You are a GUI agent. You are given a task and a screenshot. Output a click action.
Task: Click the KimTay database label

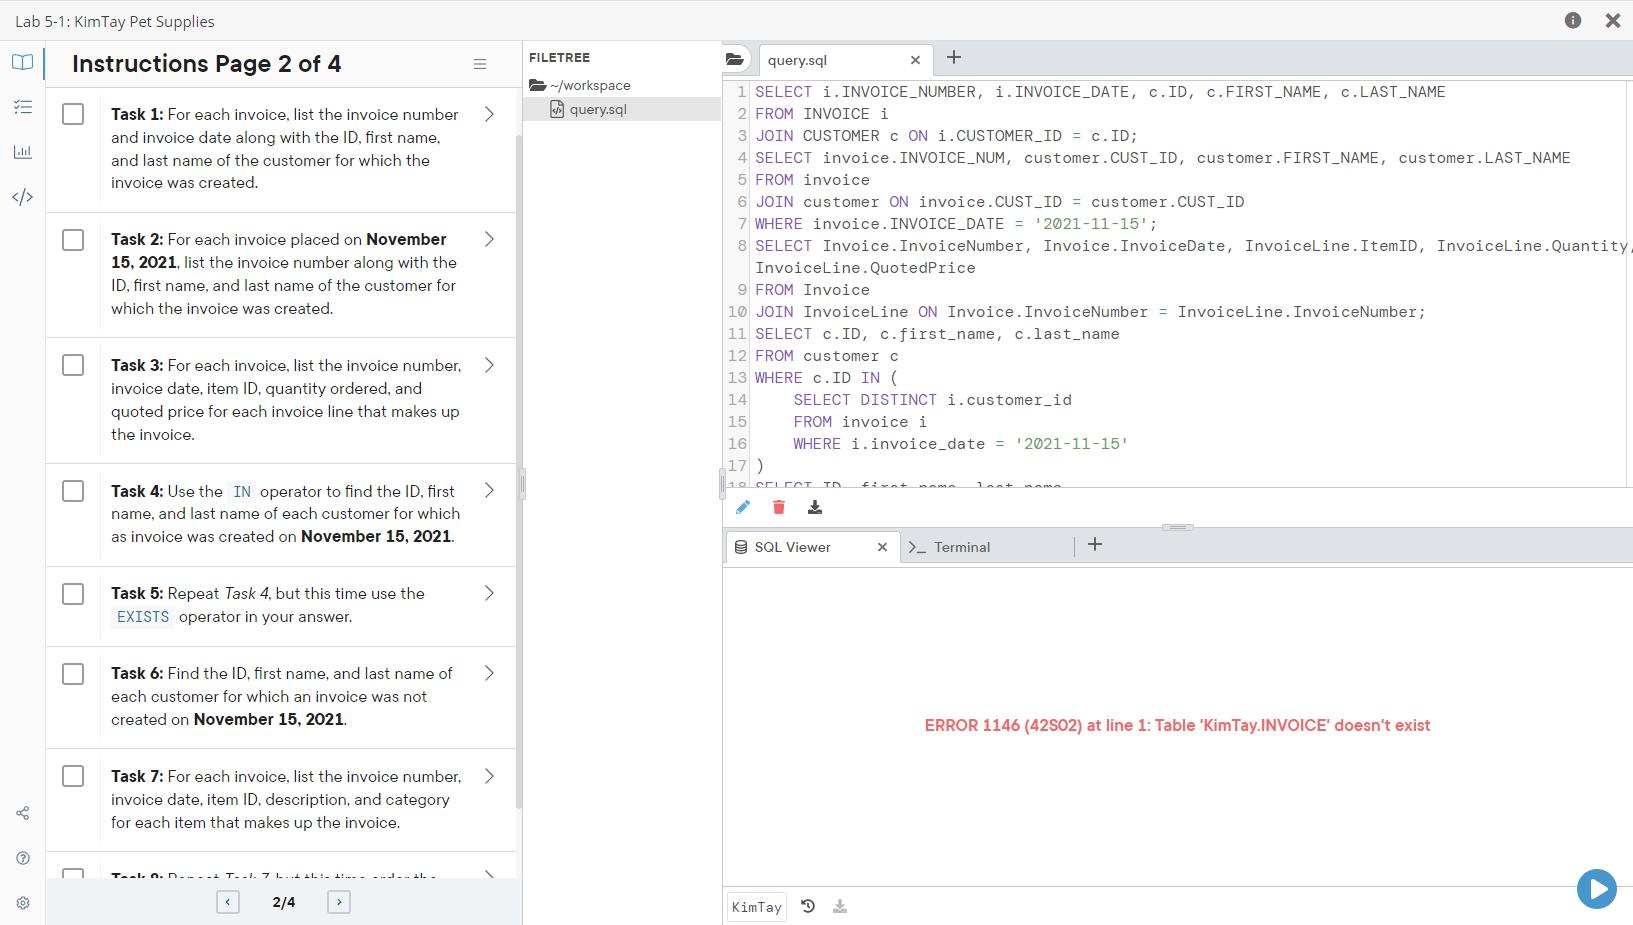click(757, 907)
